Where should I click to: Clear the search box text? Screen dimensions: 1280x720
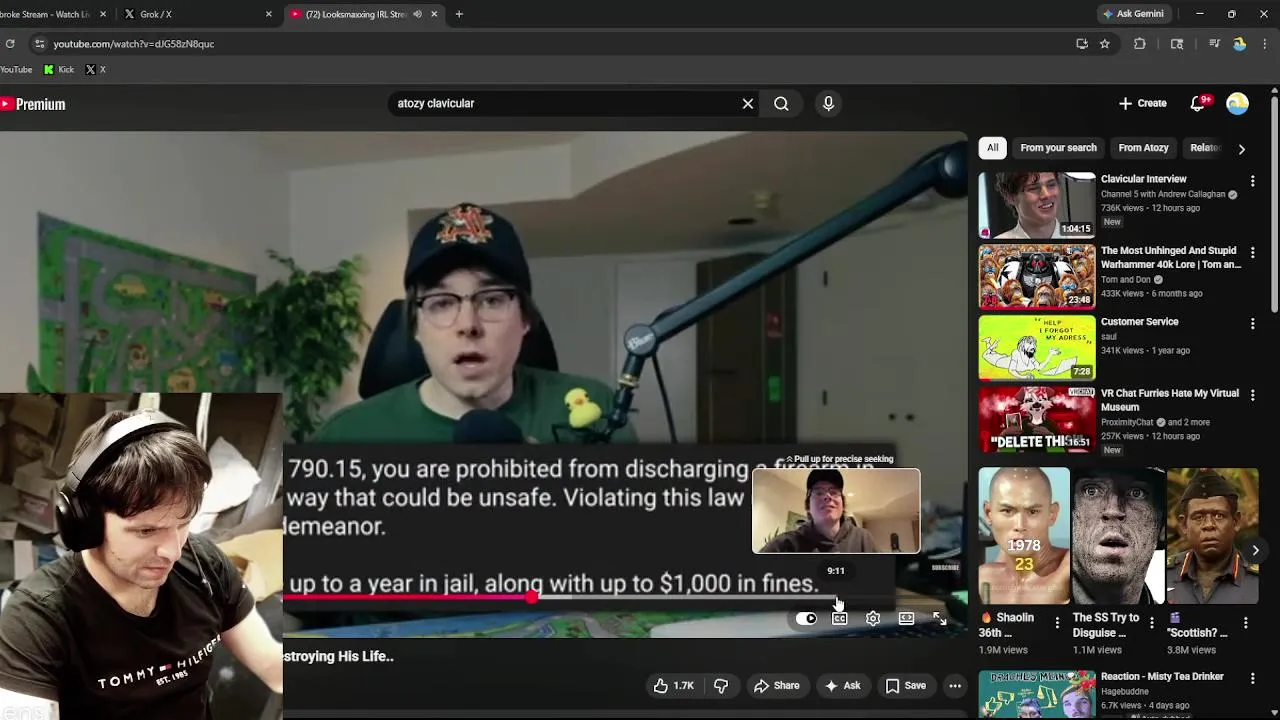tap(747, 104)
